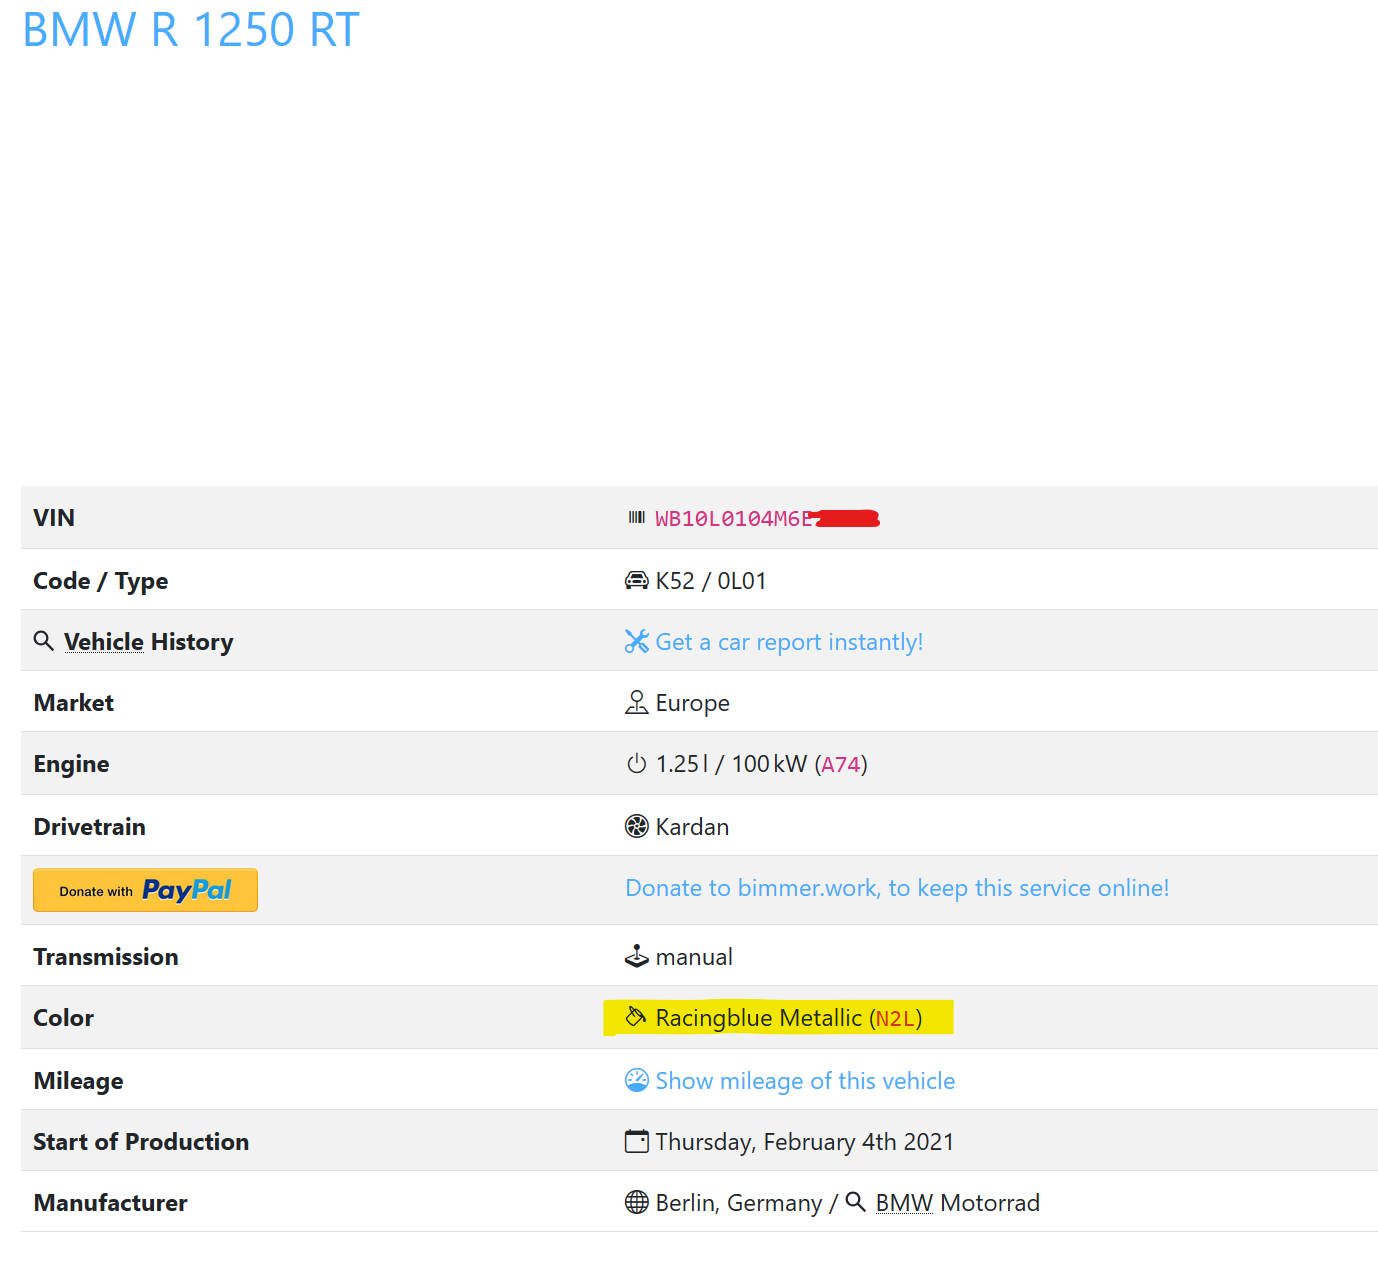
Task: Open 'Donate to bimmer.work' link
Action: [897, 888]
